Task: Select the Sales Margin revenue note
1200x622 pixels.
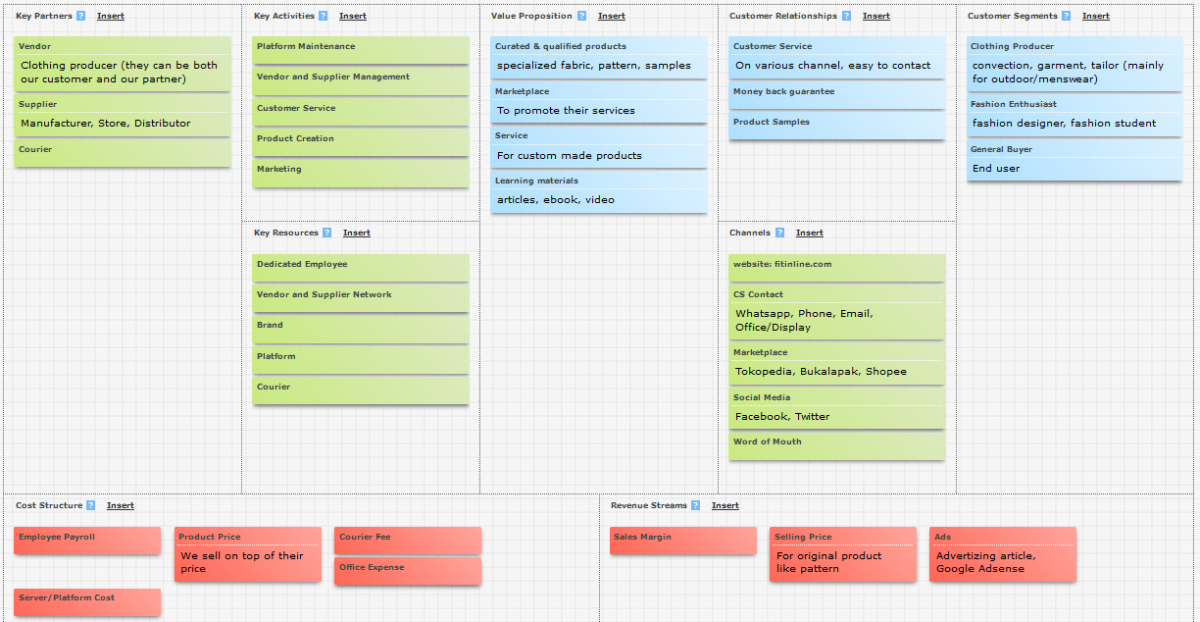Action: pyautogui.click(x=683, y=540)
